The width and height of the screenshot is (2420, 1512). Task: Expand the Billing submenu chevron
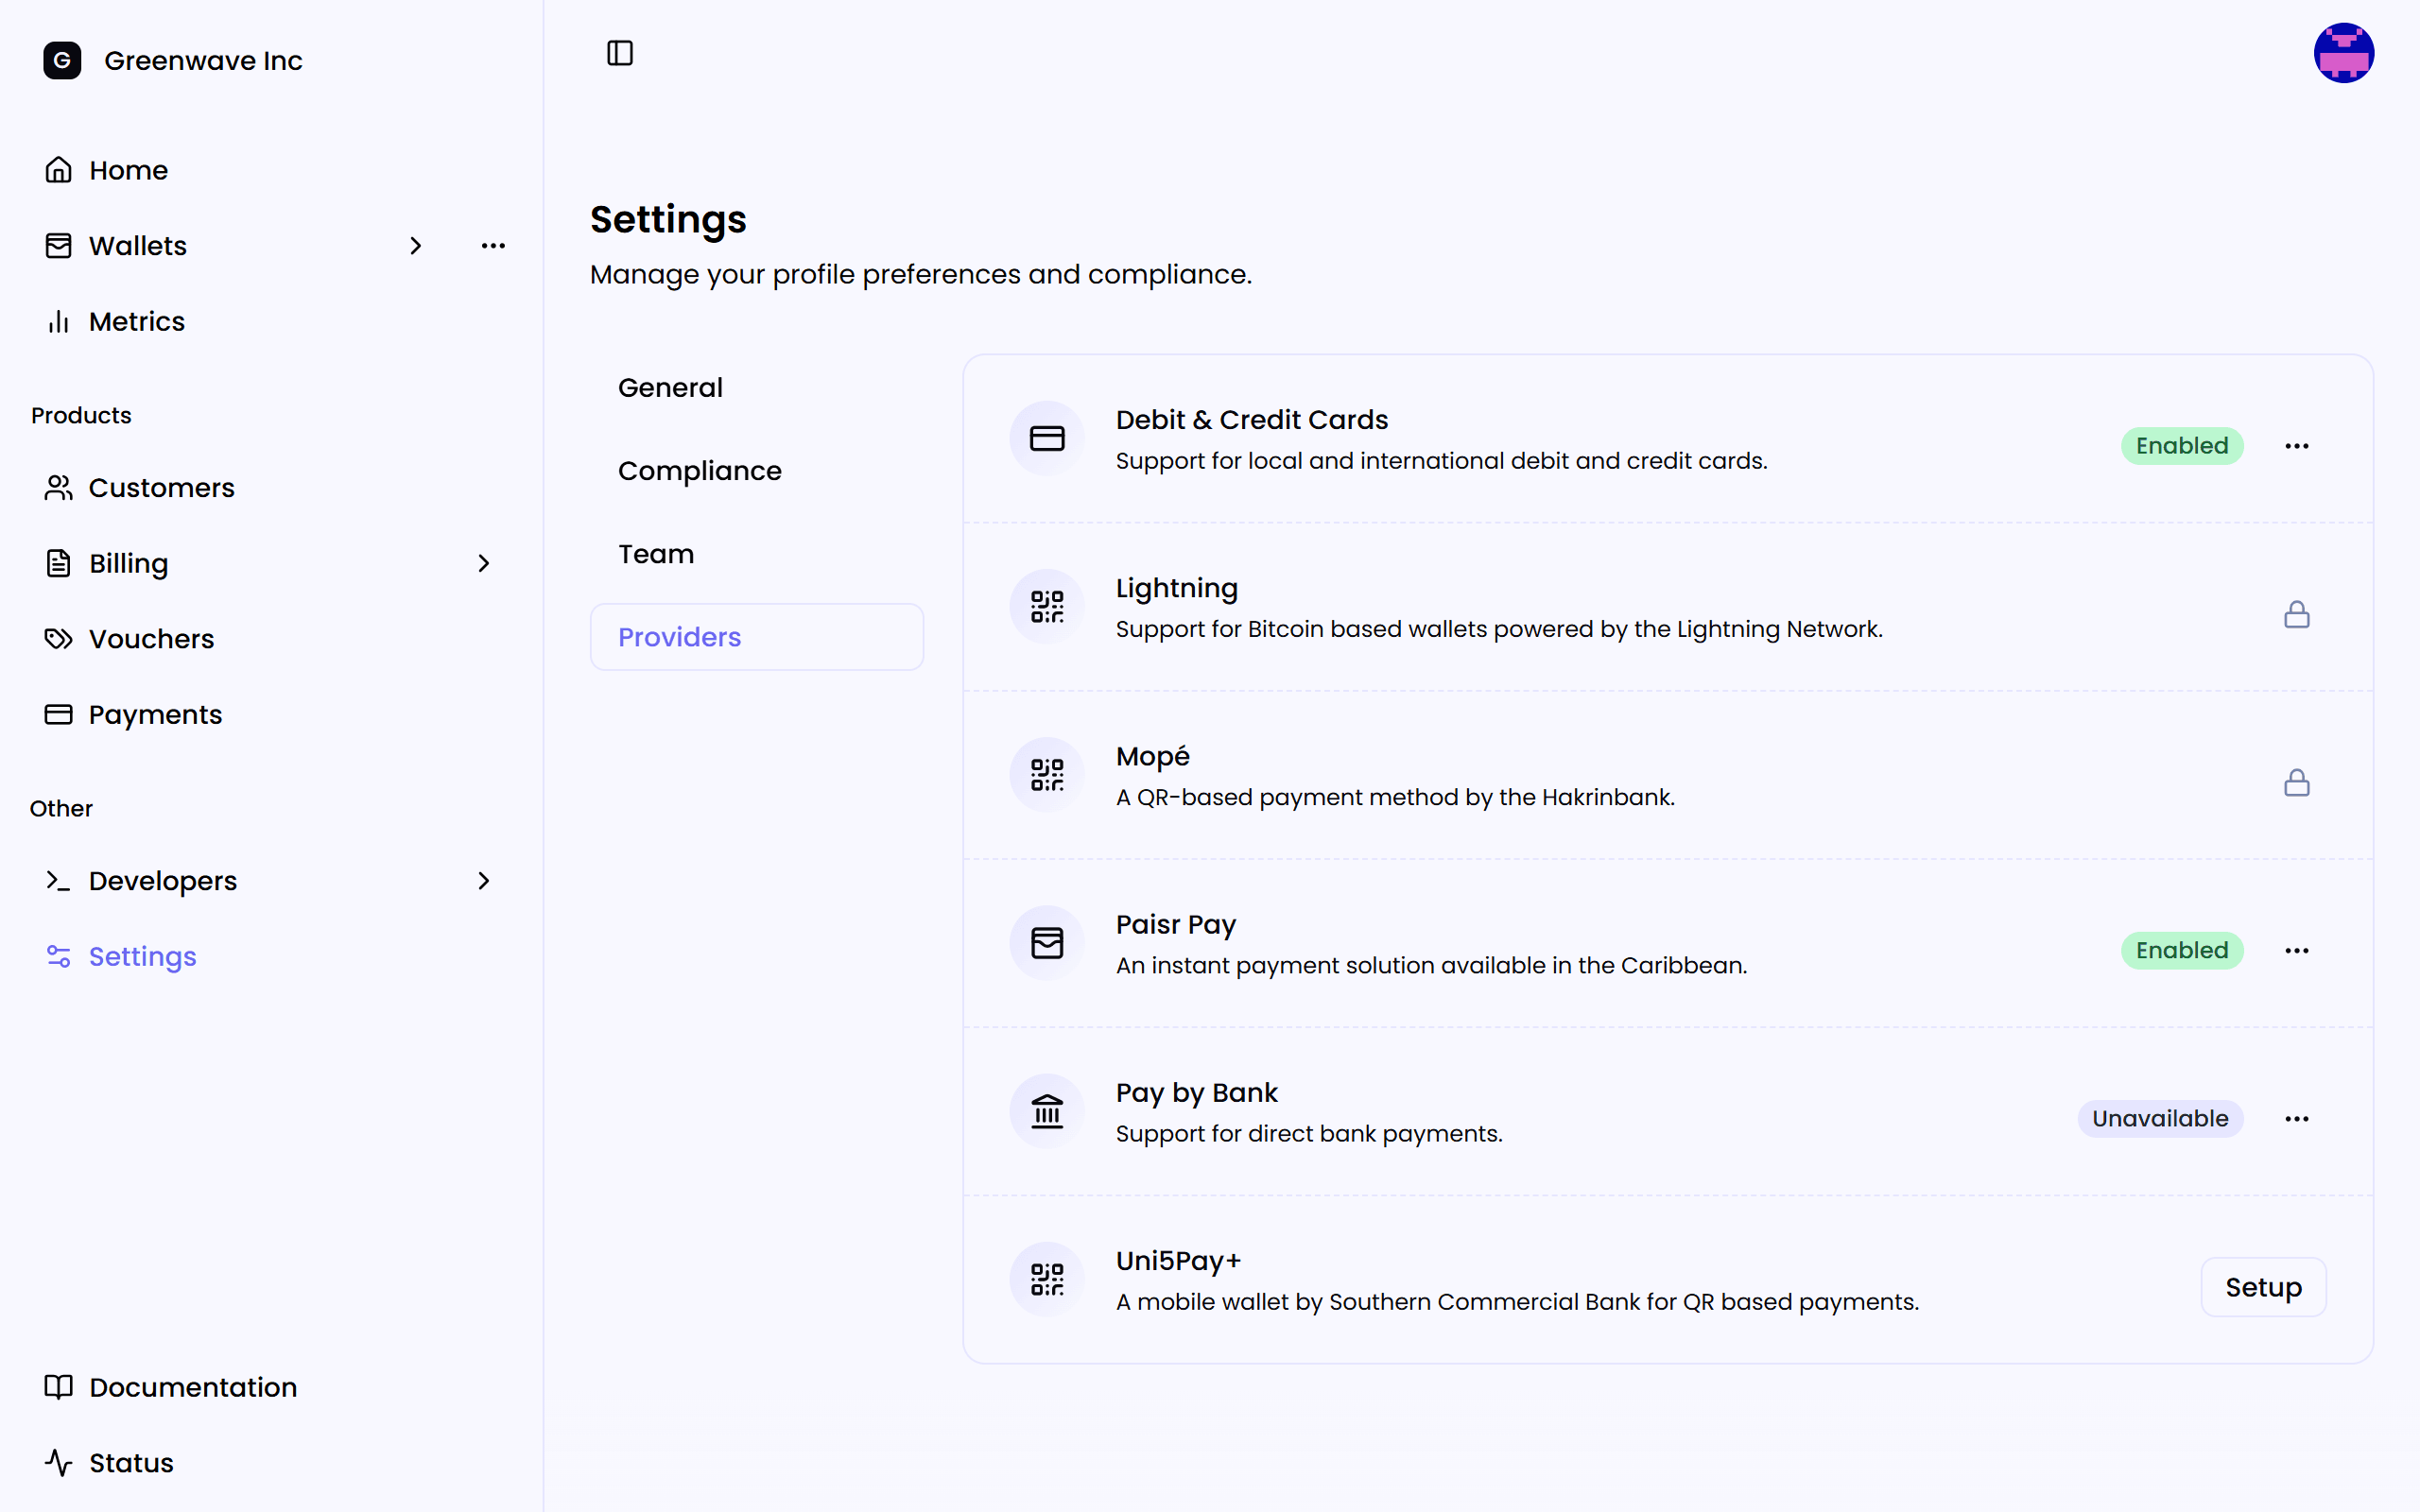coord(484,563)
